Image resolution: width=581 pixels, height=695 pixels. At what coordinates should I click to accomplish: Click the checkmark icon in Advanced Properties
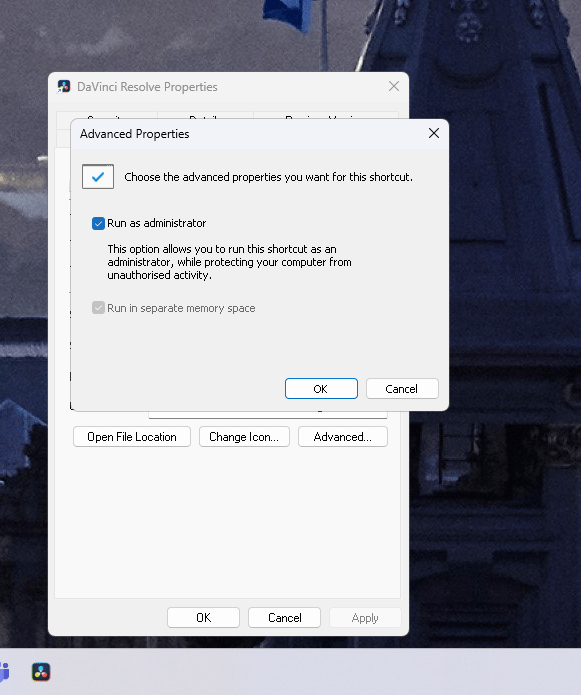98,177
